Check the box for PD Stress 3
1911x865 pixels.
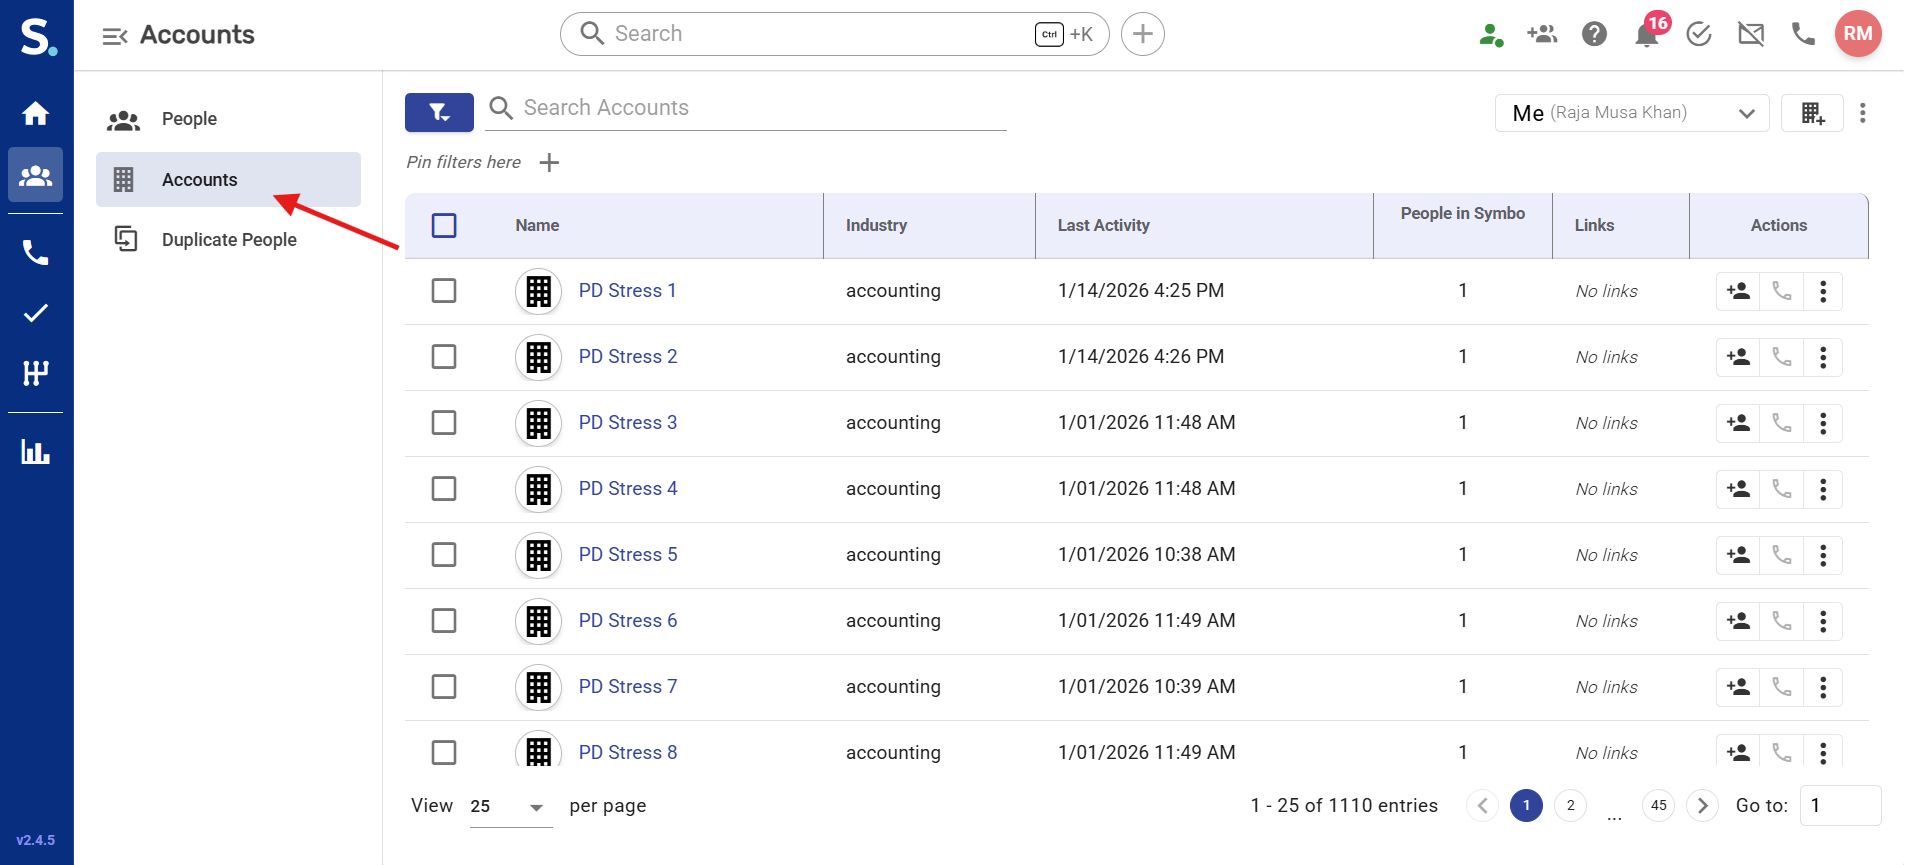click(444, 423)
